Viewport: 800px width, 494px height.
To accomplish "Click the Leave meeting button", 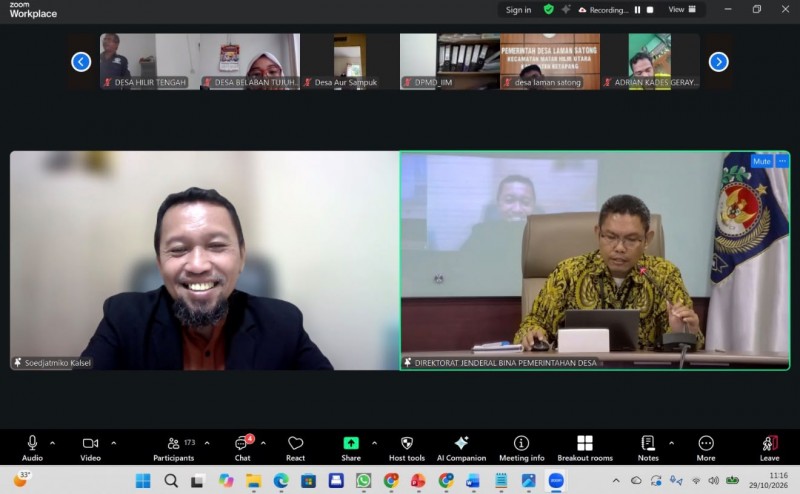I will [769, 448].
